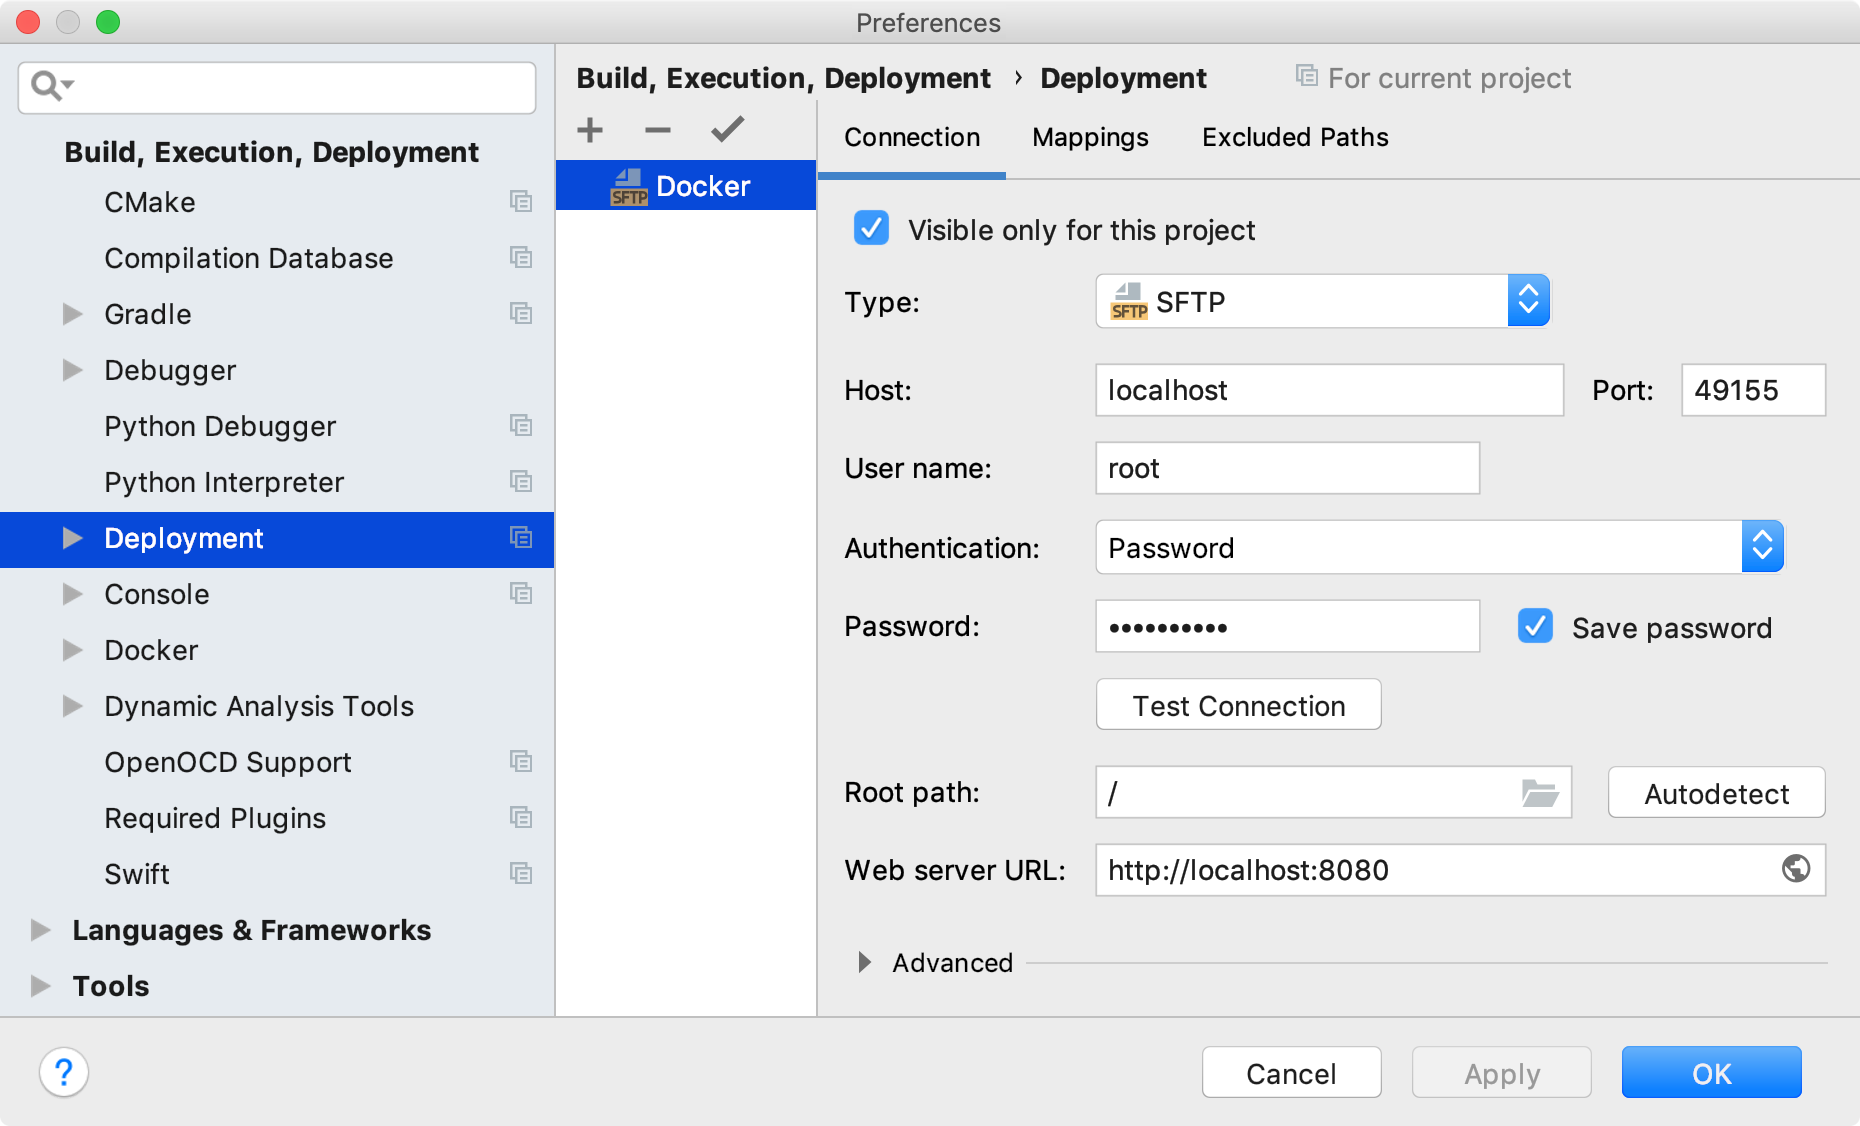The height and width of the screenshot is (1126, 1860).
Task: Click the preferences search box
Action: tap(277, 87)
